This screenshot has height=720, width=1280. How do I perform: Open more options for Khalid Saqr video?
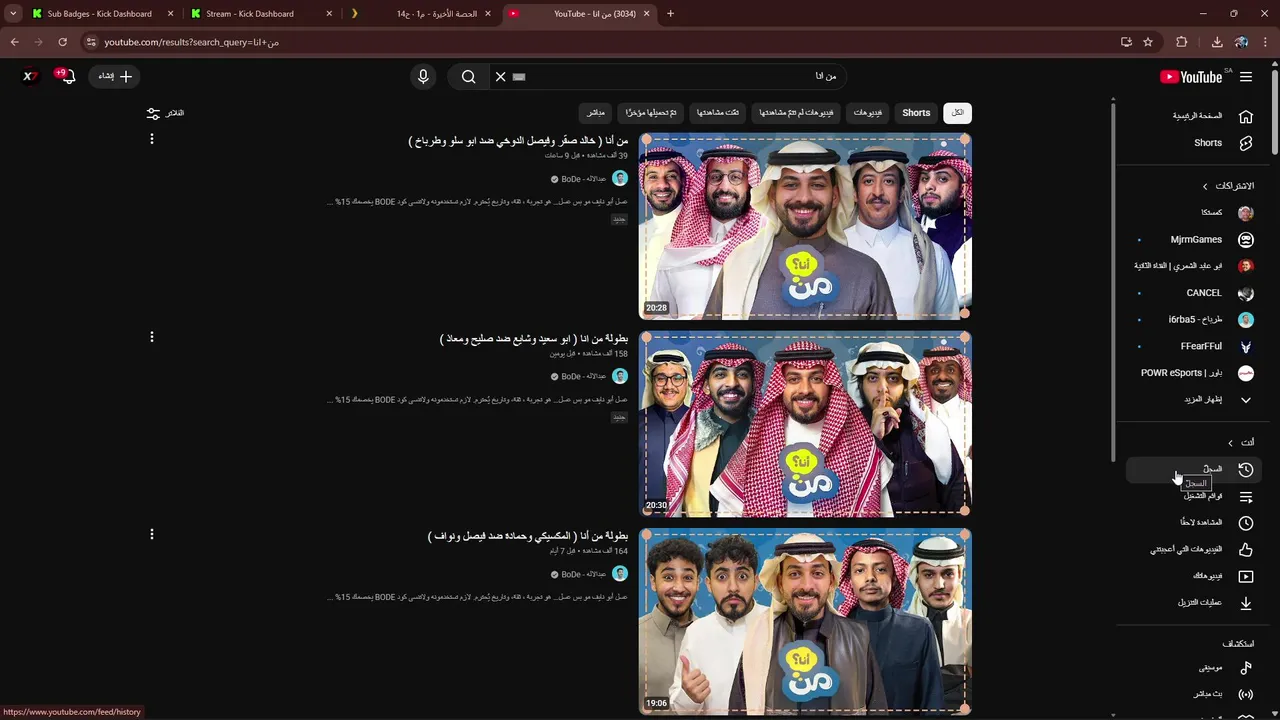point(152,139)
